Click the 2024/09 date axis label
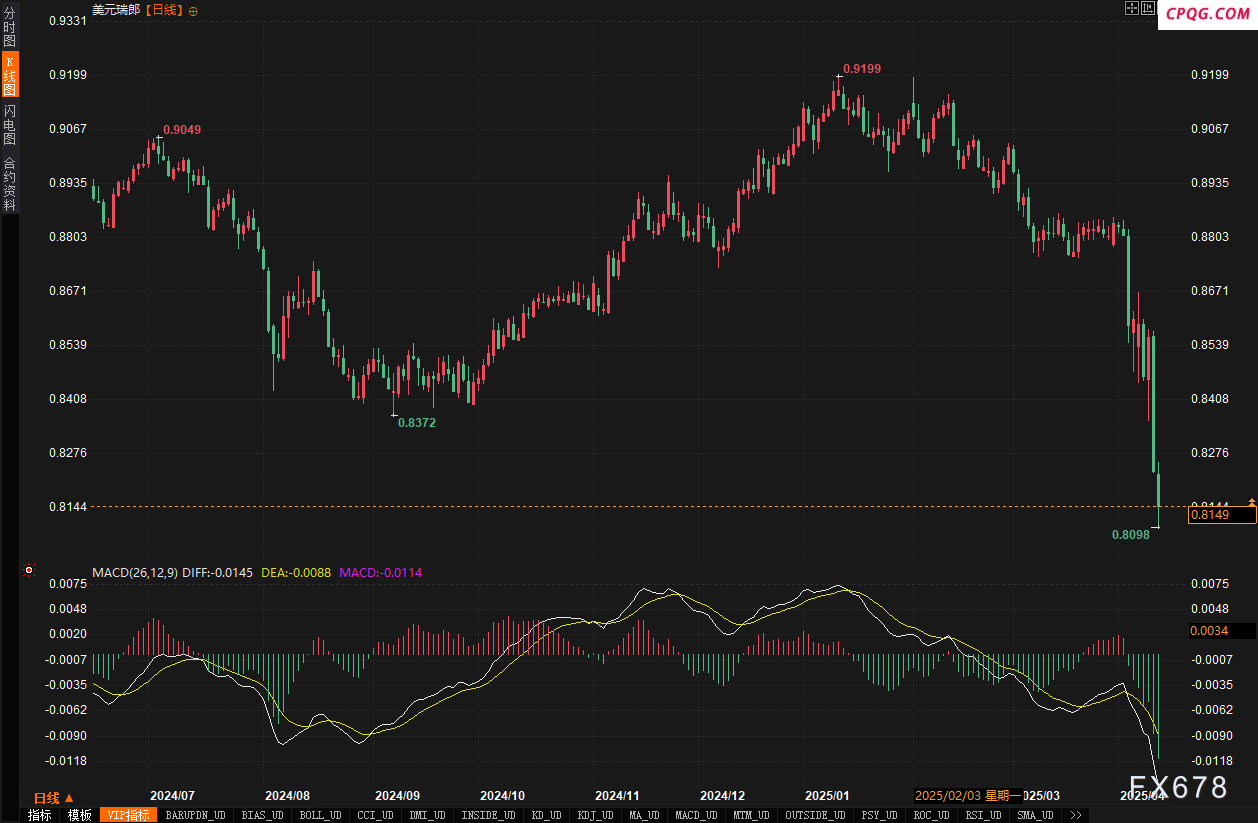Viewport: 1258px width, 823px height. coord(397,796)
